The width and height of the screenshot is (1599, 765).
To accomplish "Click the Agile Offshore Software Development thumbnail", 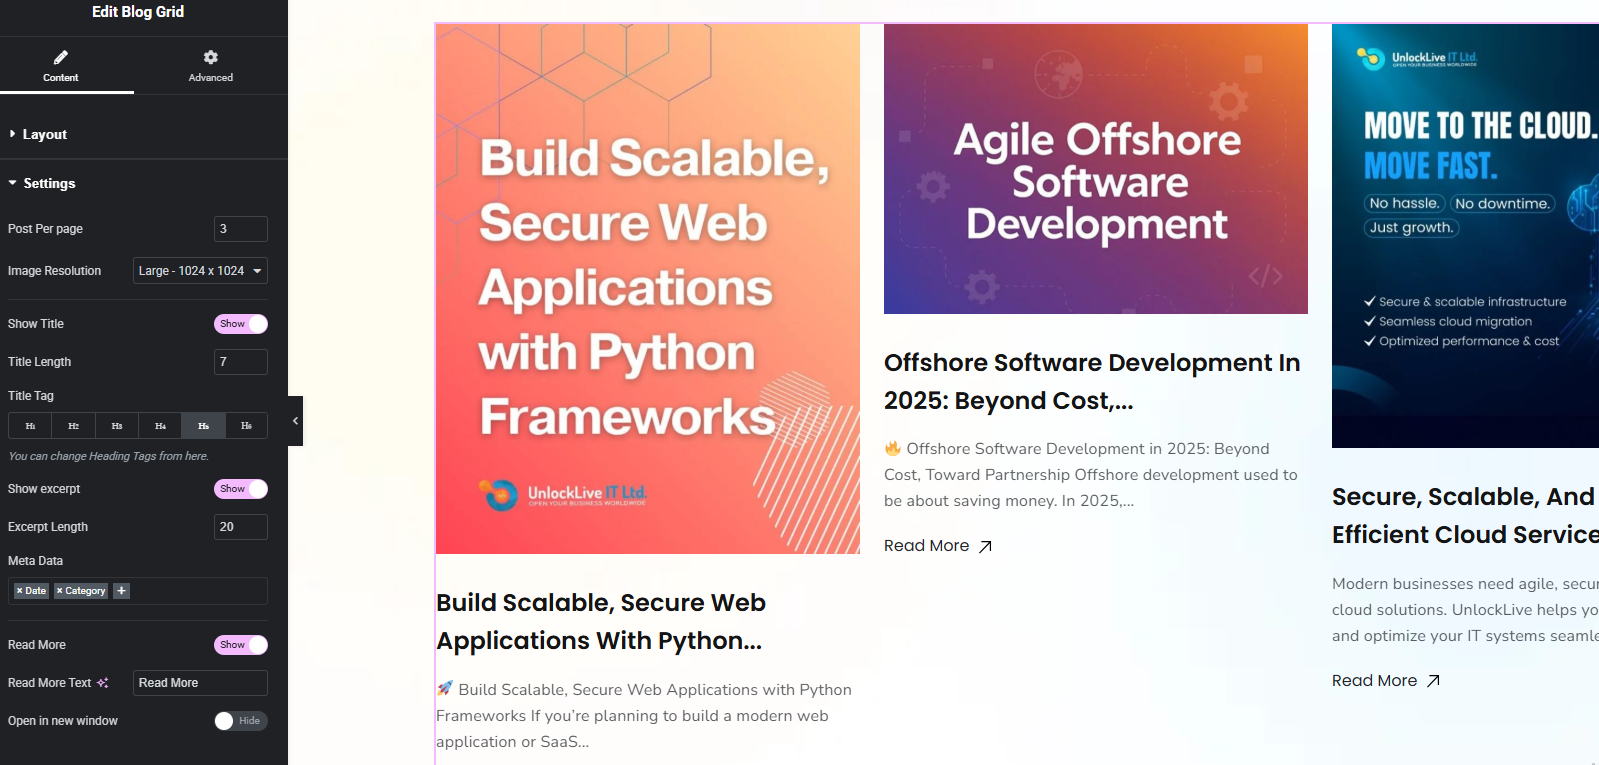I will [1095, 169].
